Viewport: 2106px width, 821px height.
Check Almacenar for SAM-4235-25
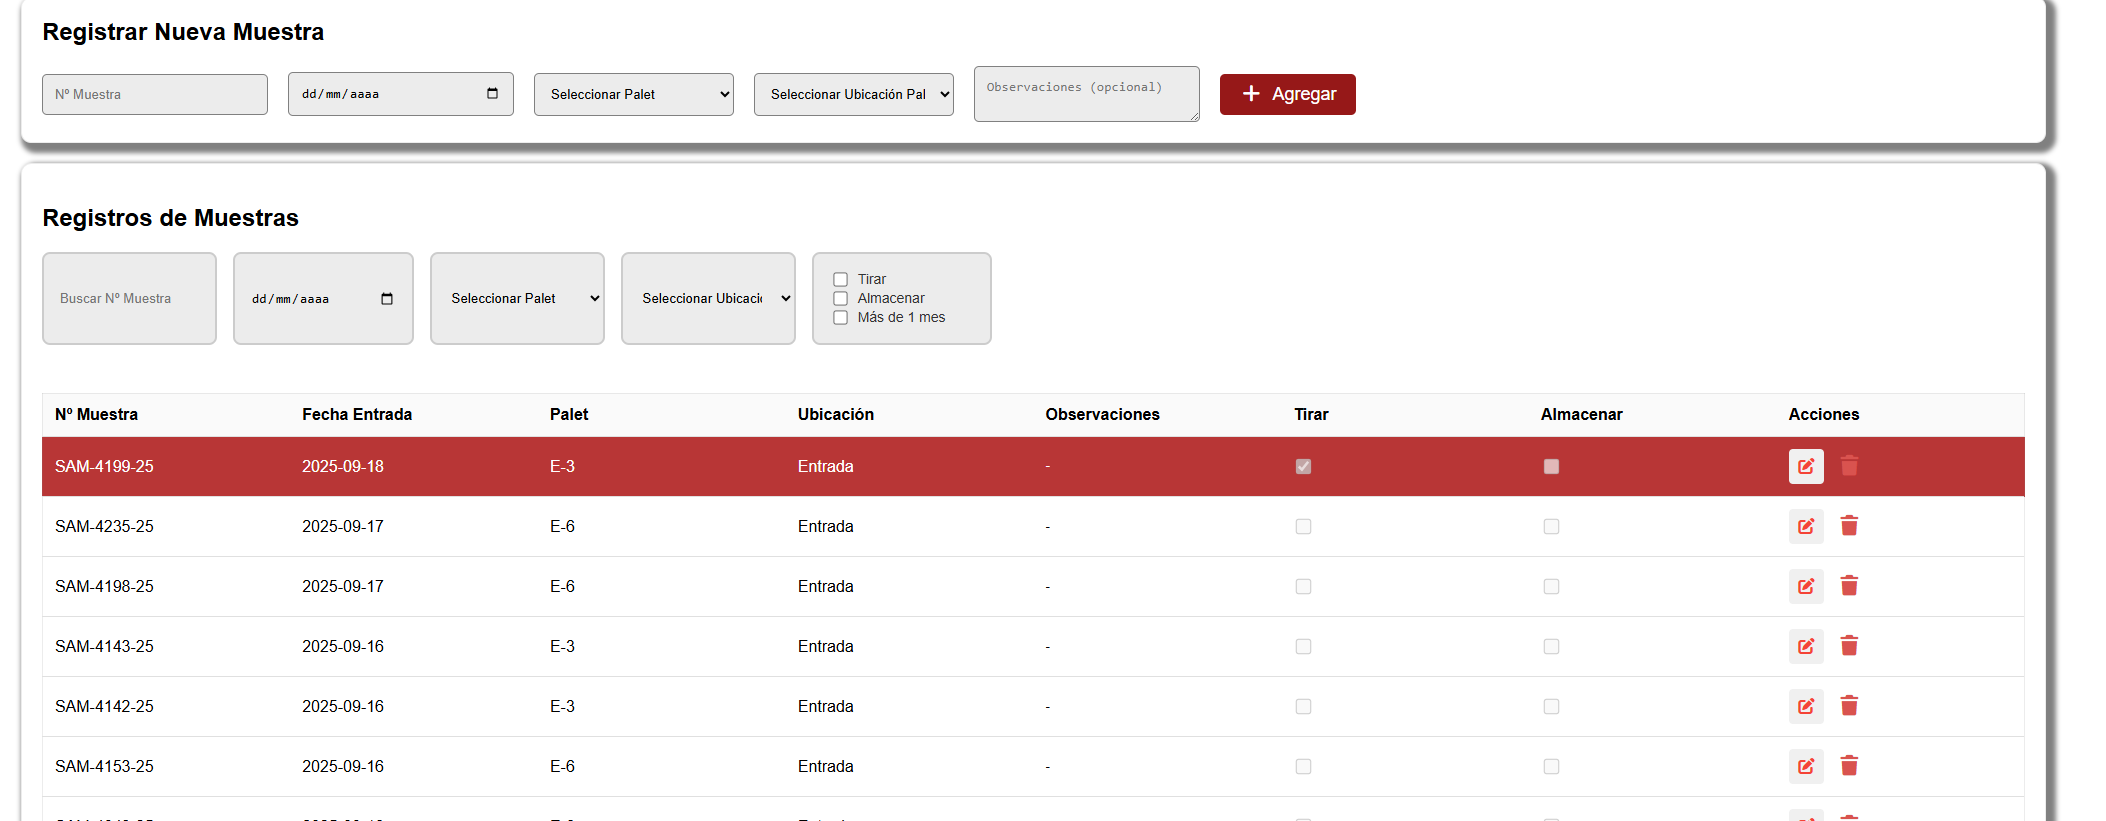point(1551,527)
